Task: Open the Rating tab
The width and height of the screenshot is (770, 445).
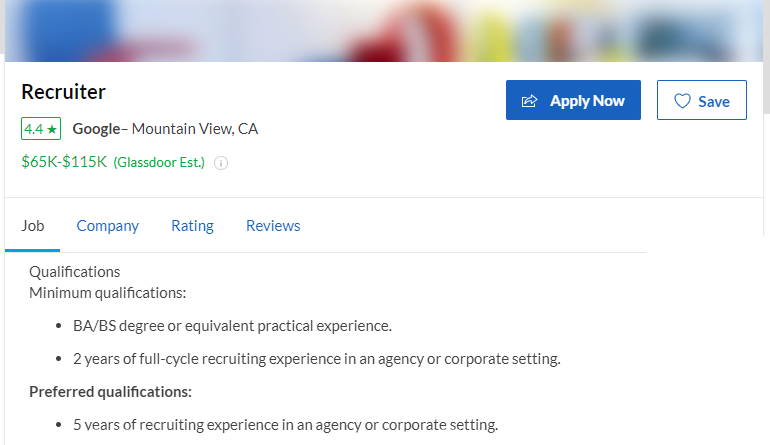Action: pos(192,226)
